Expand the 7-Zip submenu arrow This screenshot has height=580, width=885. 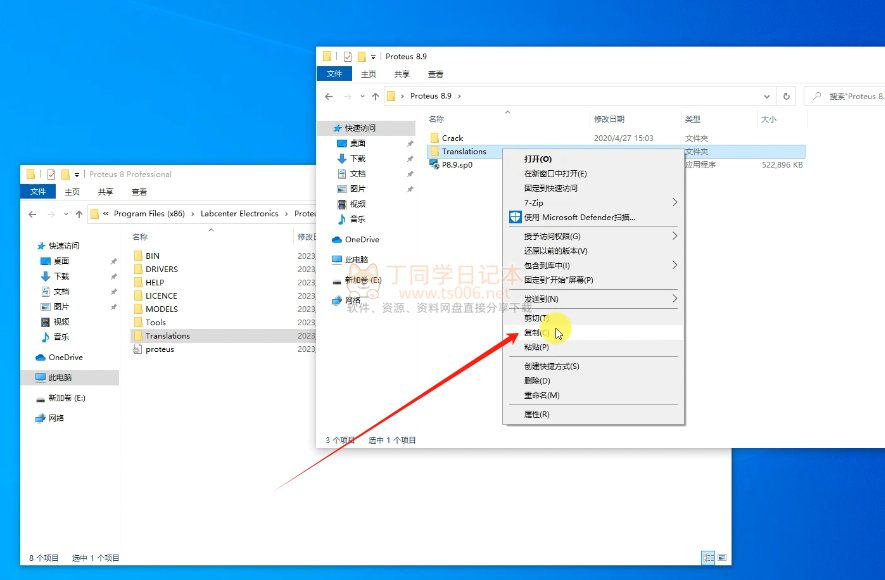coord(674,203)
